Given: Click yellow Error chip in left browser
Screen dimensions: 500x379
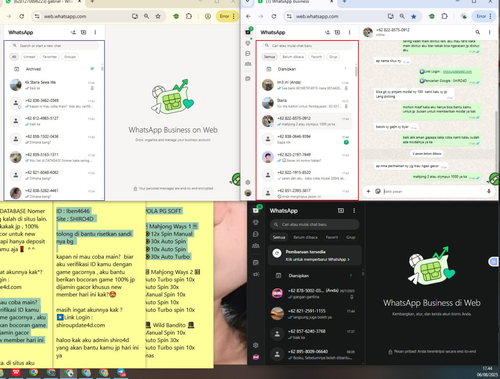Looking at the screenshot, I should 227,16.
